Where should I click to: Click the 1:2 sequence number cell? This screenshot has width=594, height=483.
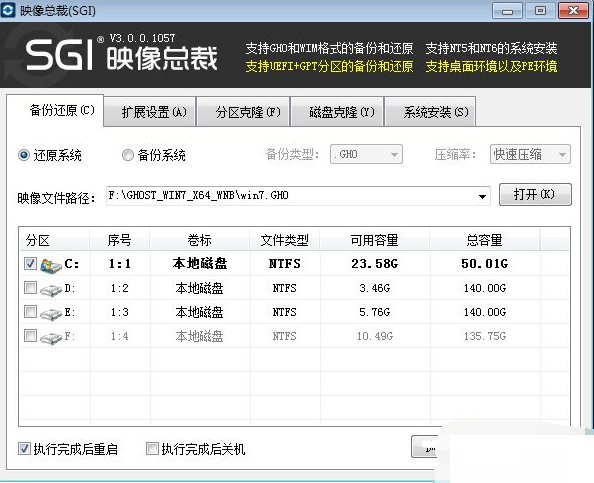point(120,288)
